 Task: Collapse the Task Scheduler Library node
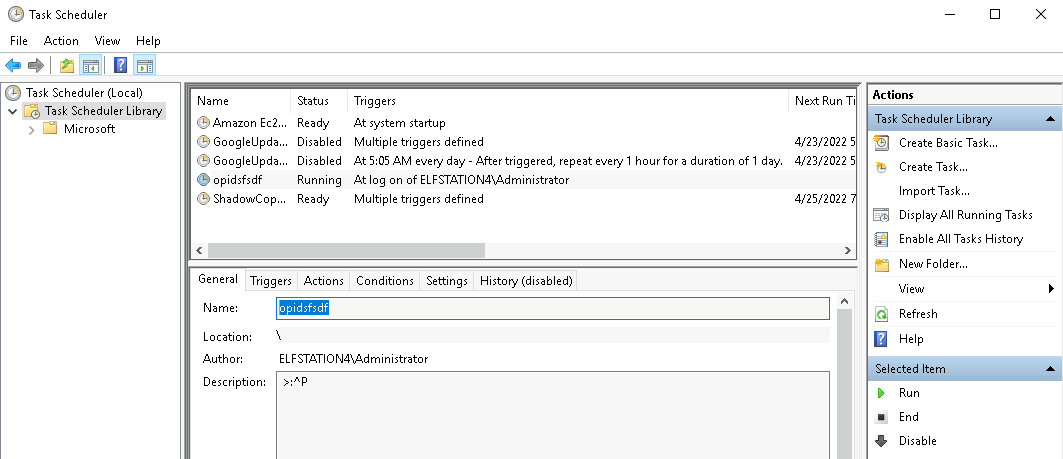click(12, 111)
